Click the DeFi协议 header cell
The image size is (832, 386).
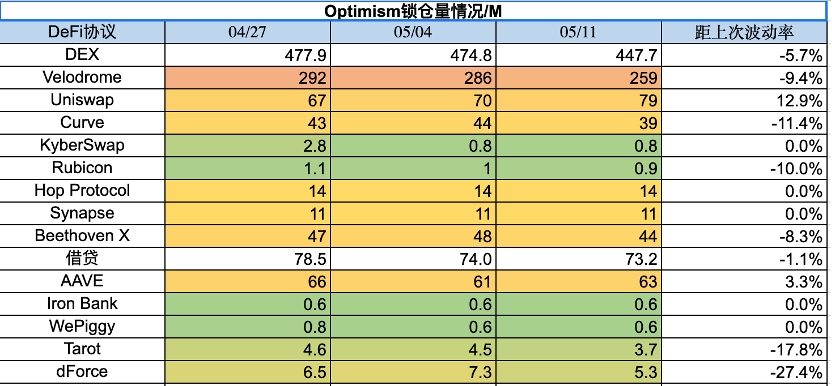[82, 32]
